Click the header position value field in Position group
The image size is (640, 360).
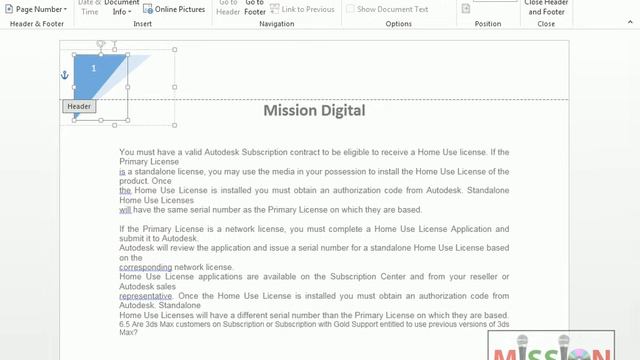click(495, 1)
